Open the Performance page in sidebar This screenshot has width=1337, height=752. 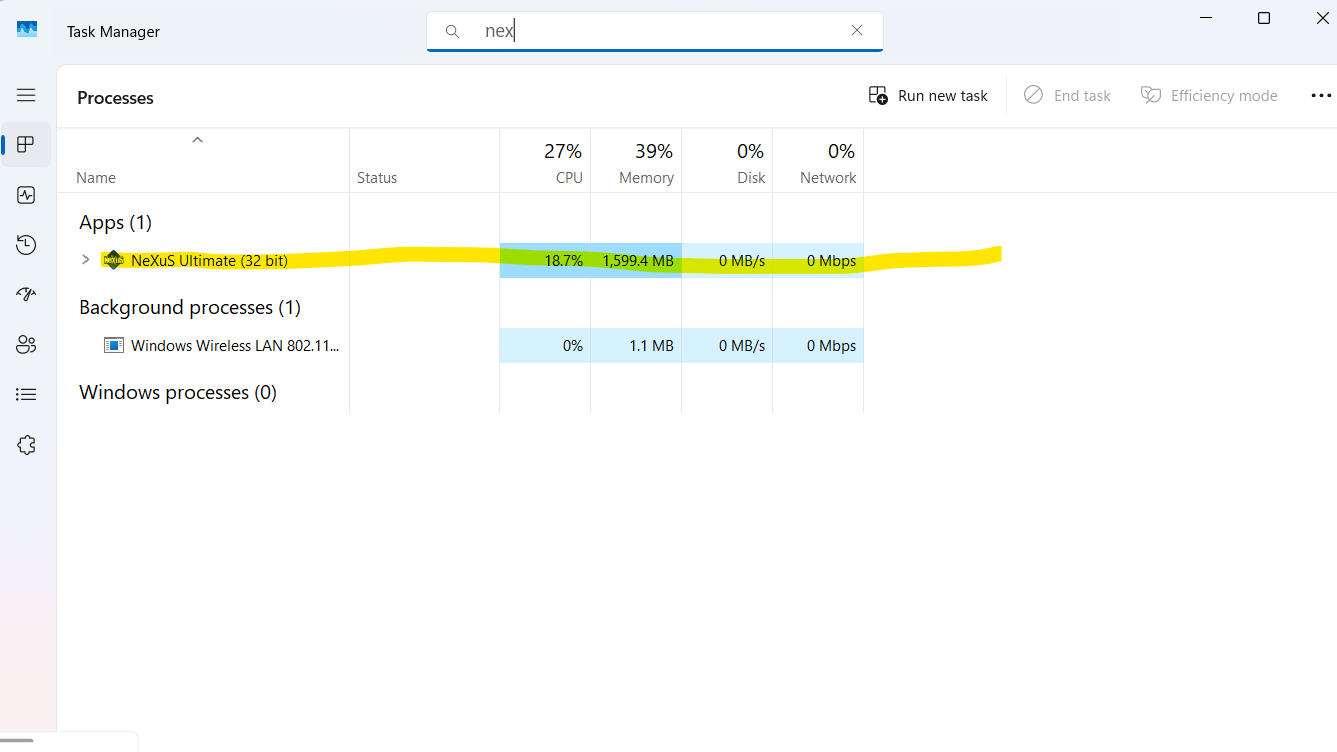pyautogui.click(x=26, y=195)
